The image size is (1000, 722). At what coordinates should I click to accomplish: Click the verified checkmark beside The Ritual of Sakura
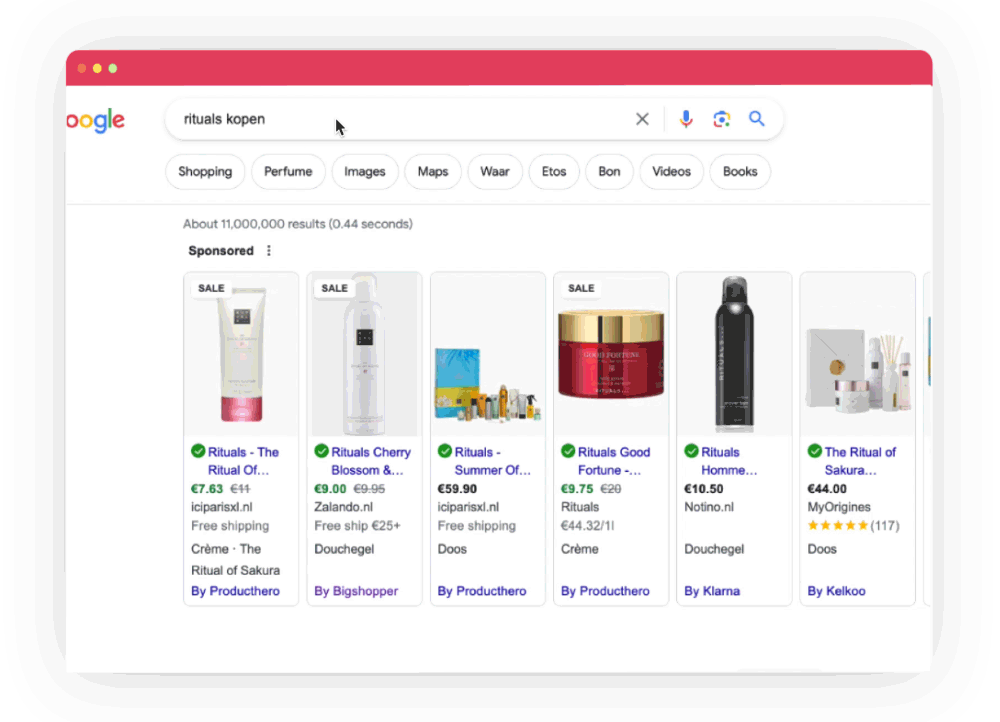point(814,452)
